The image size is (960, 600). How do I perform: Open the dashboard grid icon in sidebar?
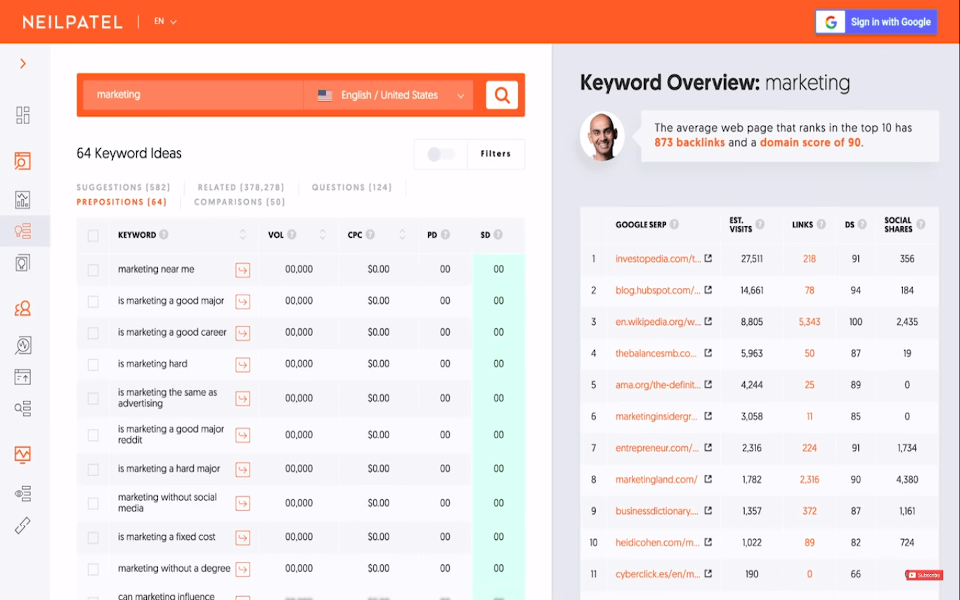(23, 115)
